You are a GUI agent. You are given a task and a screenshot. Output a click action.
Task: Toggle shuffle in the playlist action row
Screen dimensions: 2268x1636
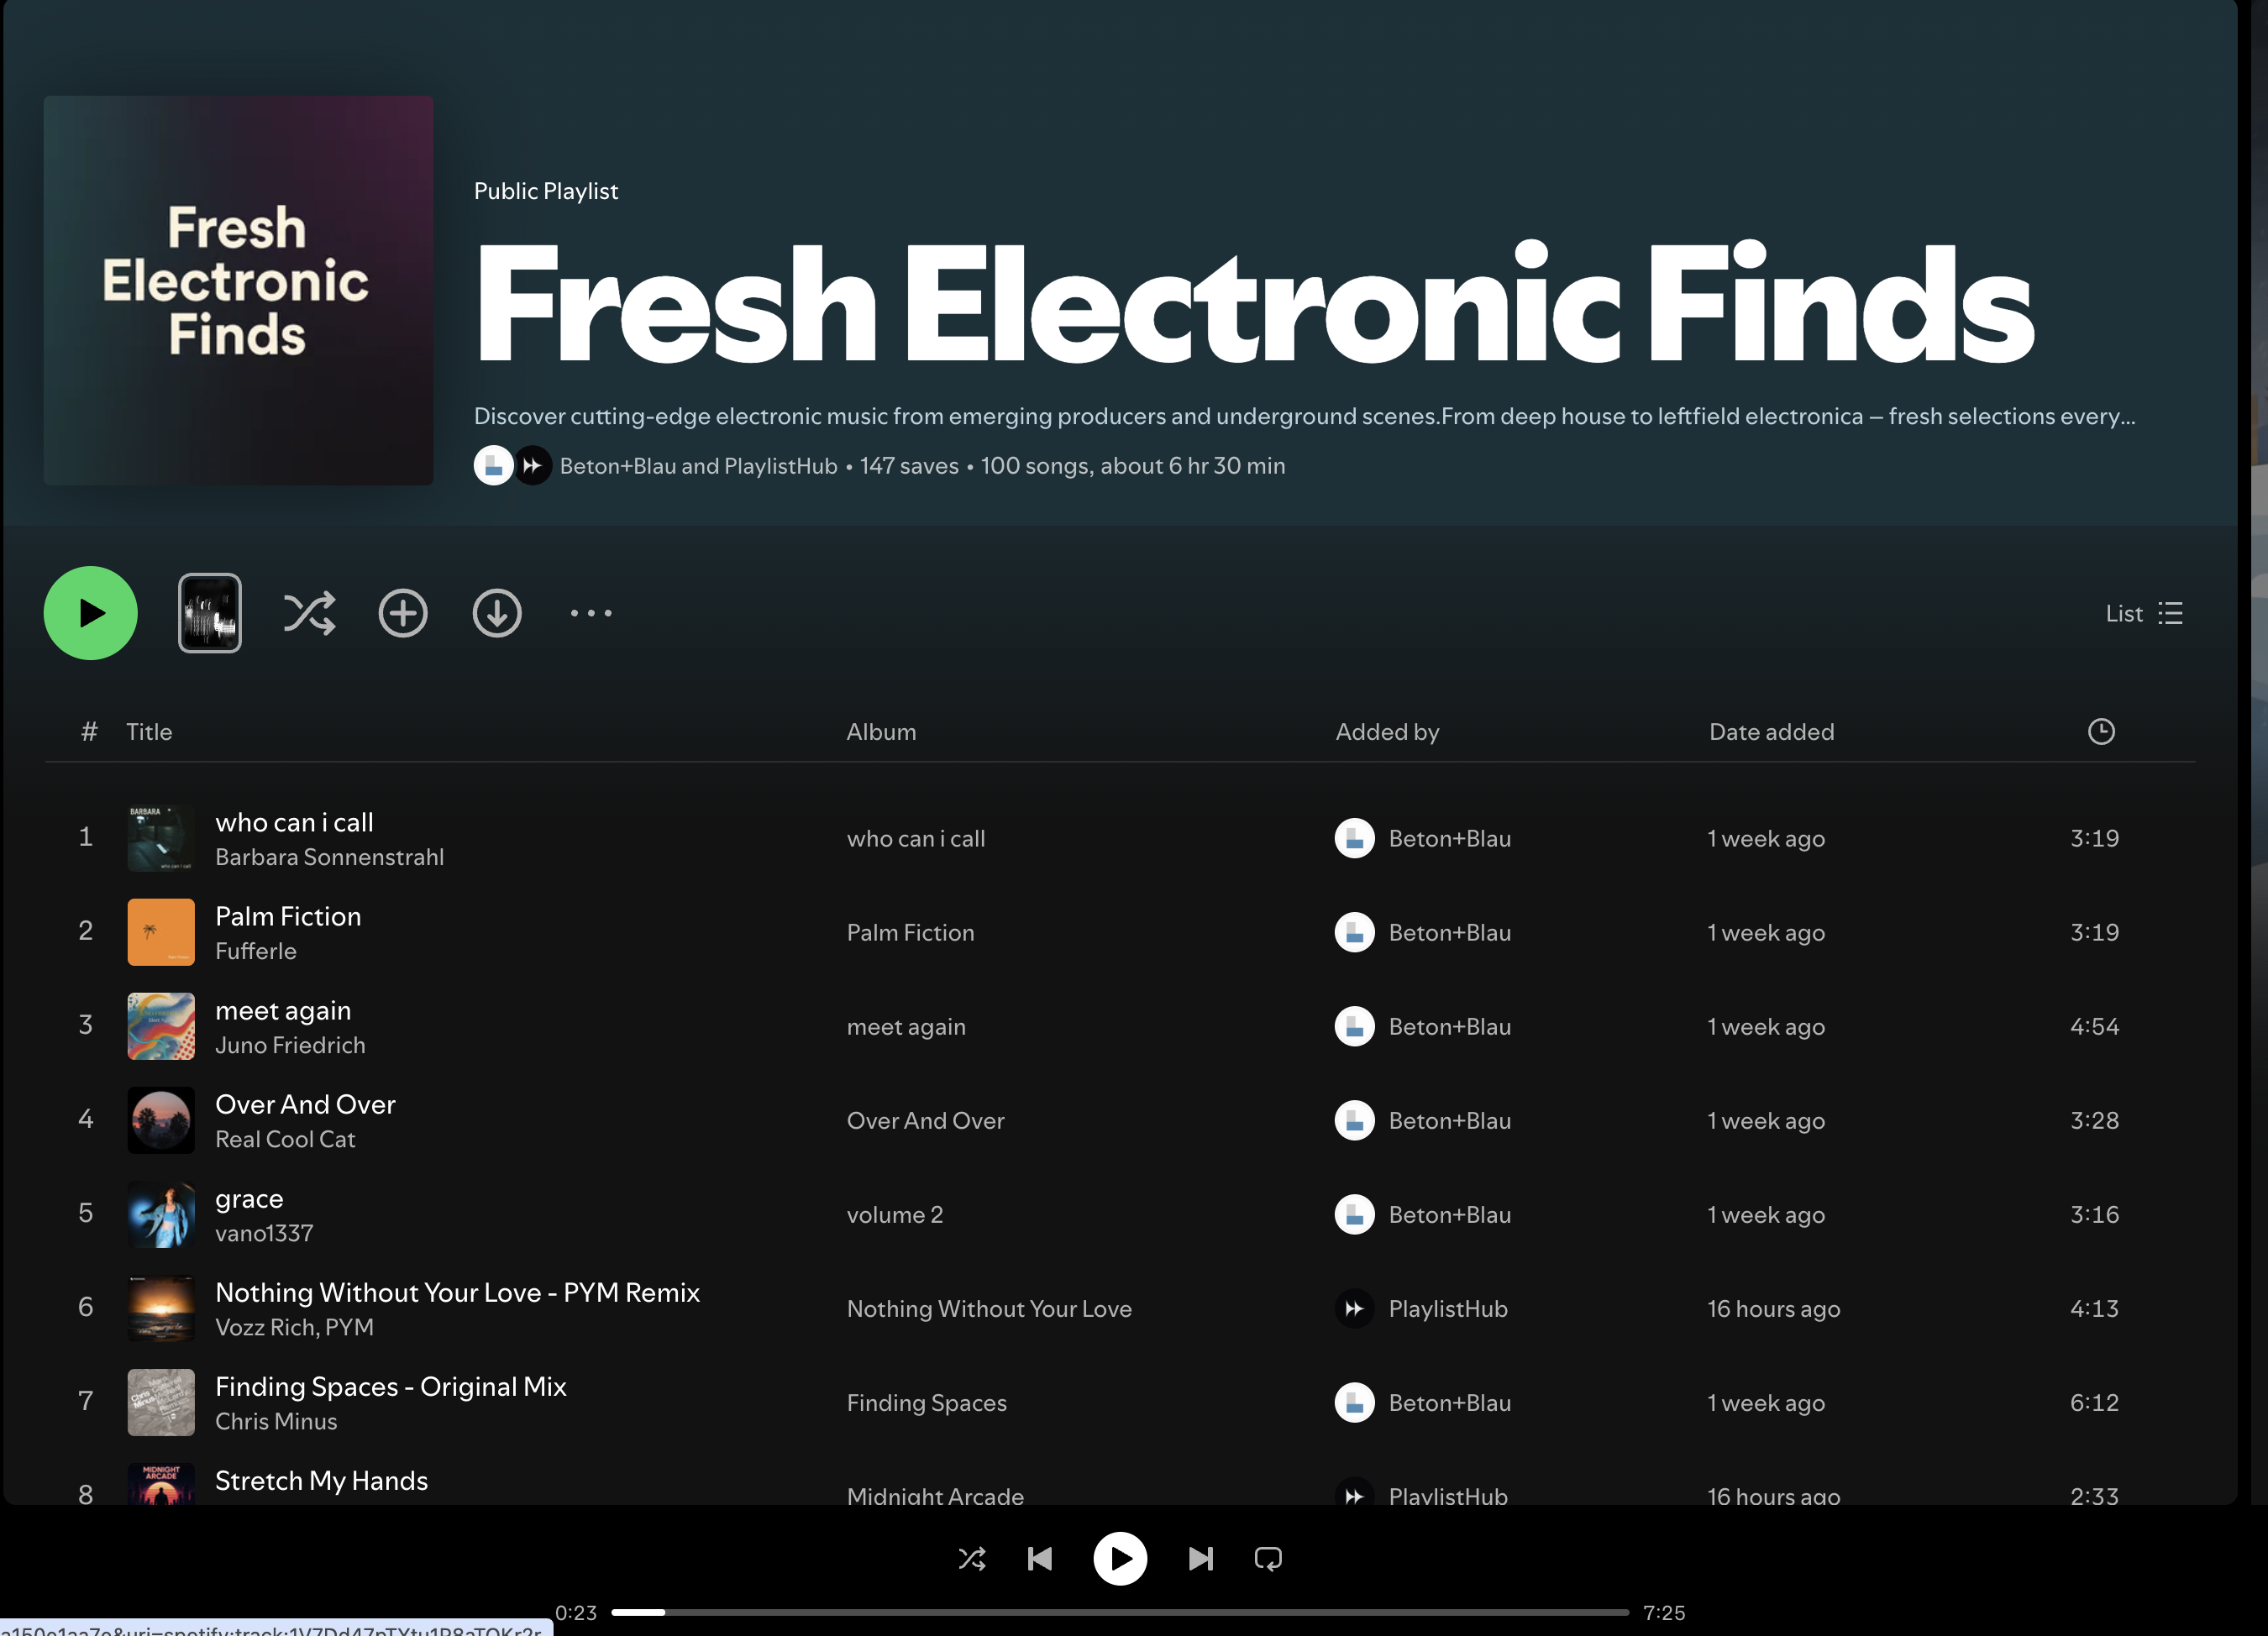[x=309, y=613]
